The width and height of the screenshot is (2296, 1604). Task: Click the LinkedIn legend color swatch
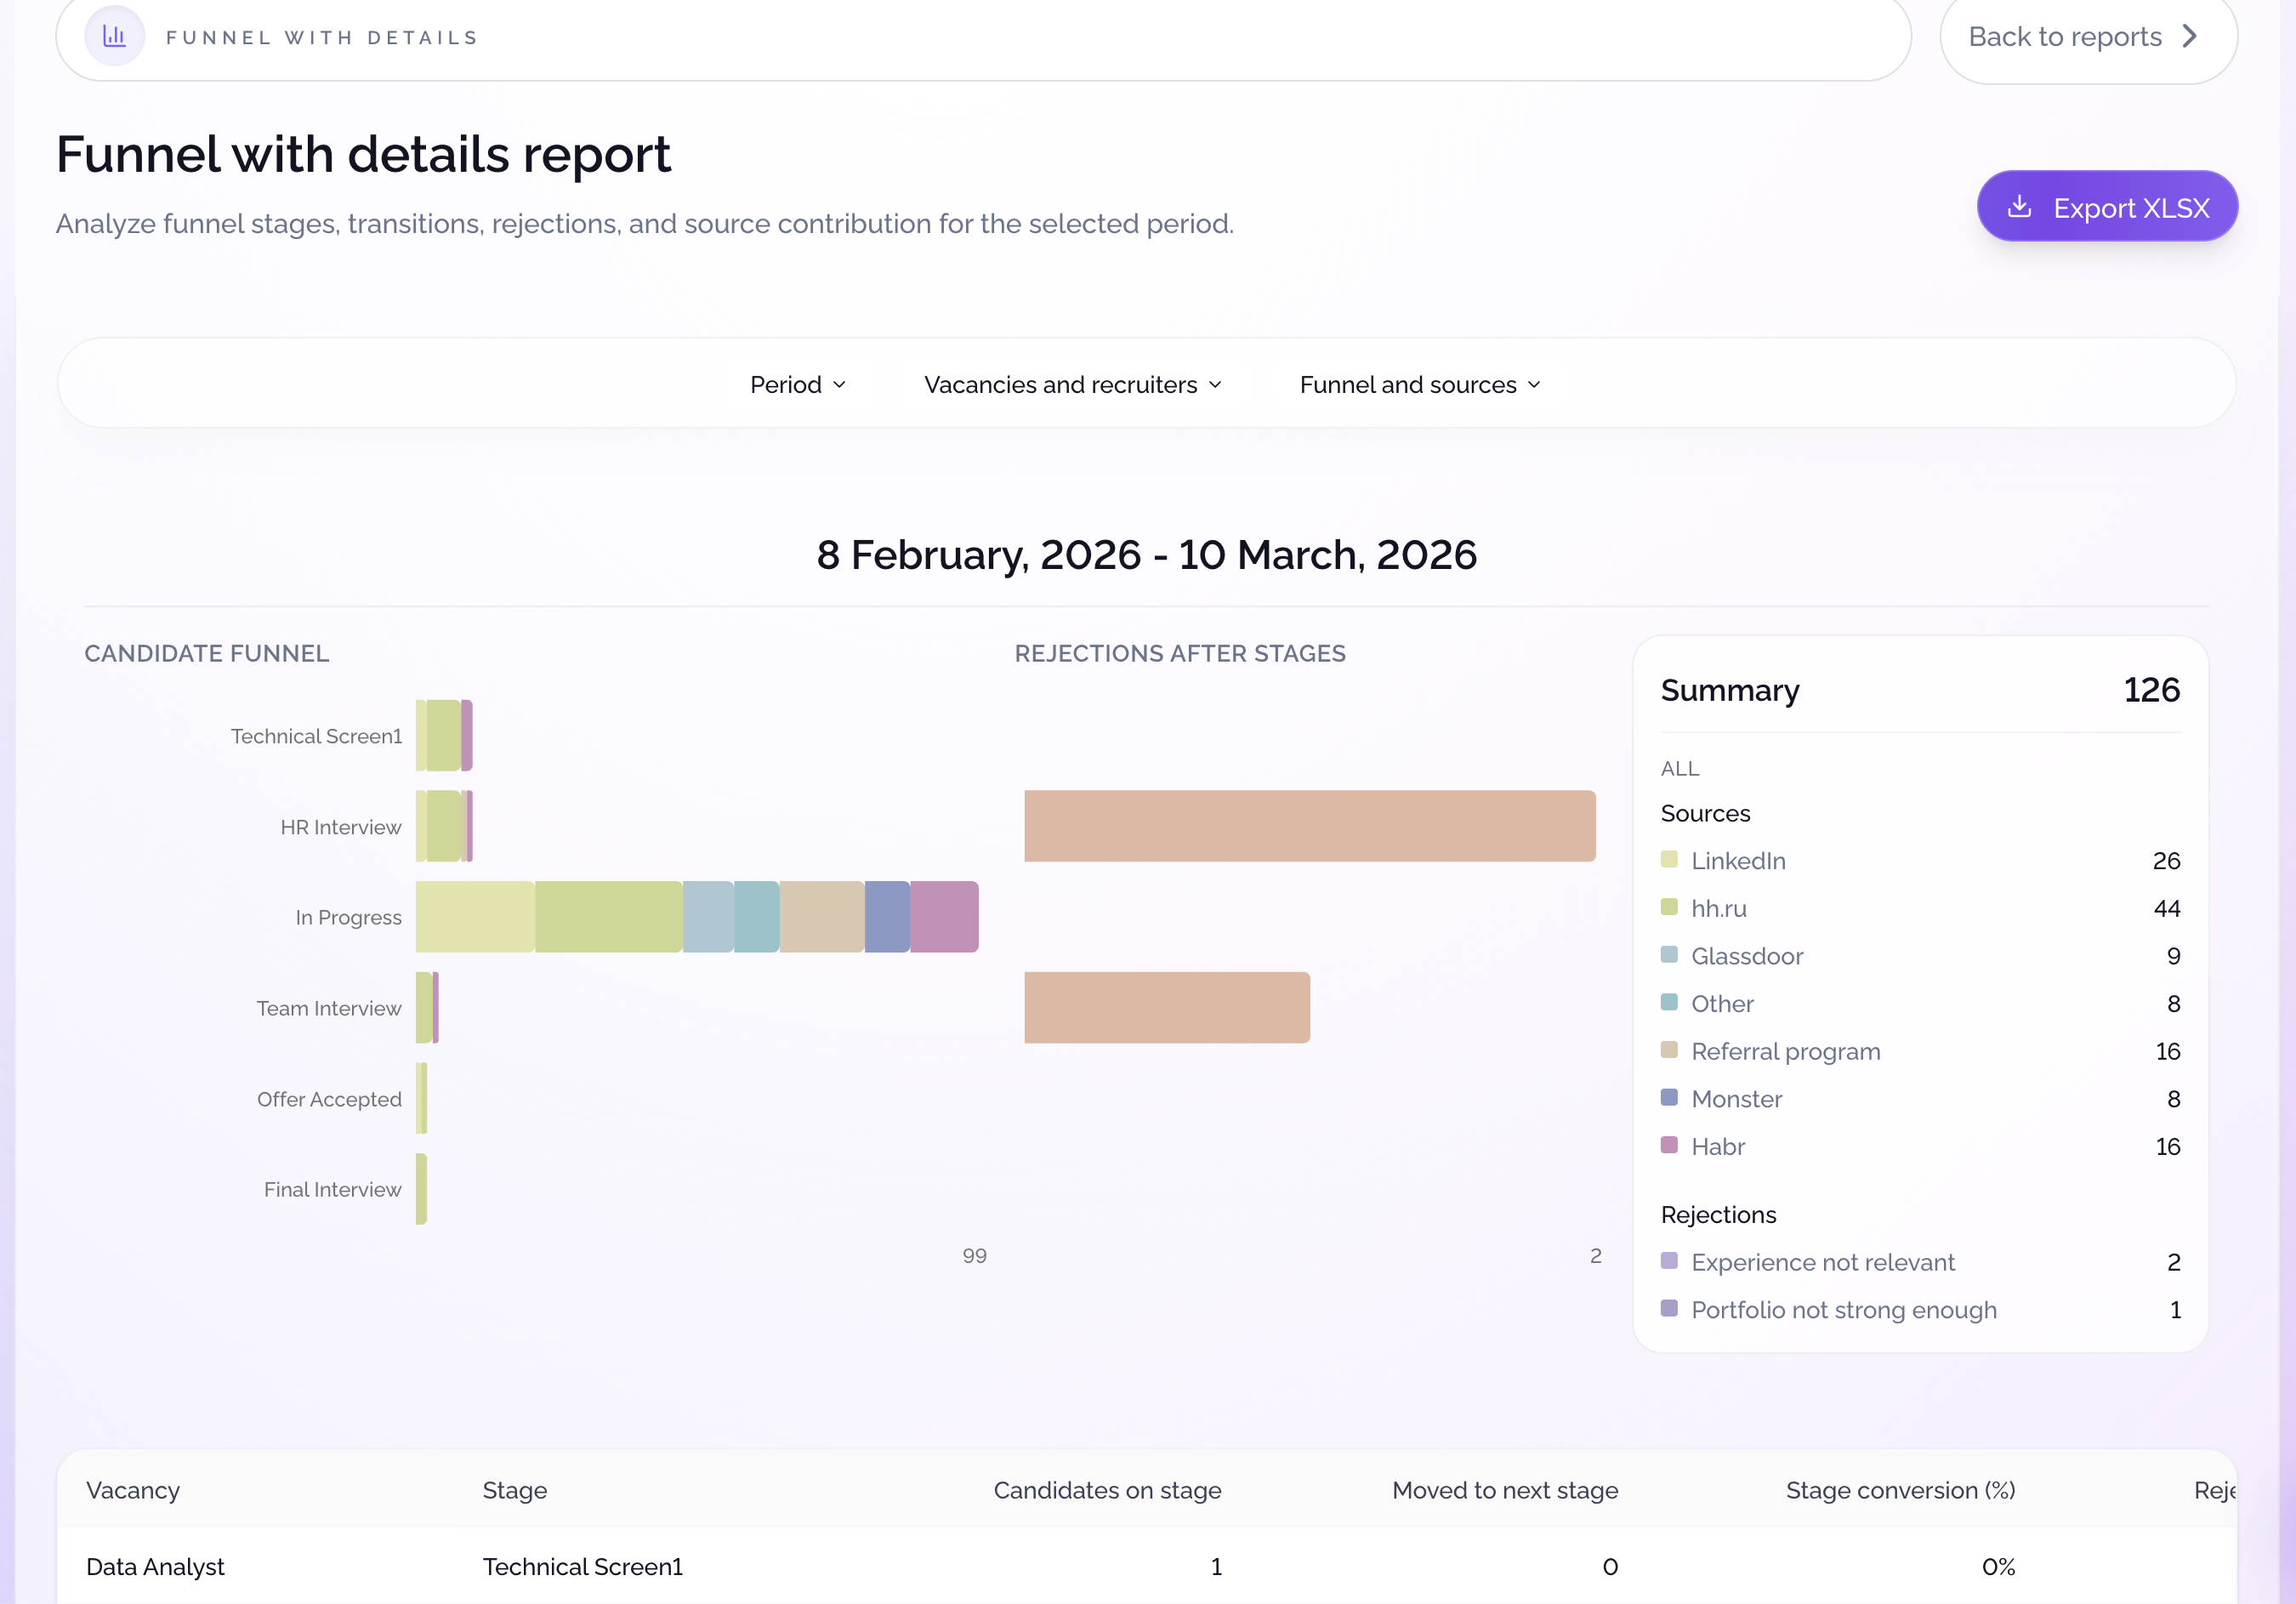(1669, 859)
